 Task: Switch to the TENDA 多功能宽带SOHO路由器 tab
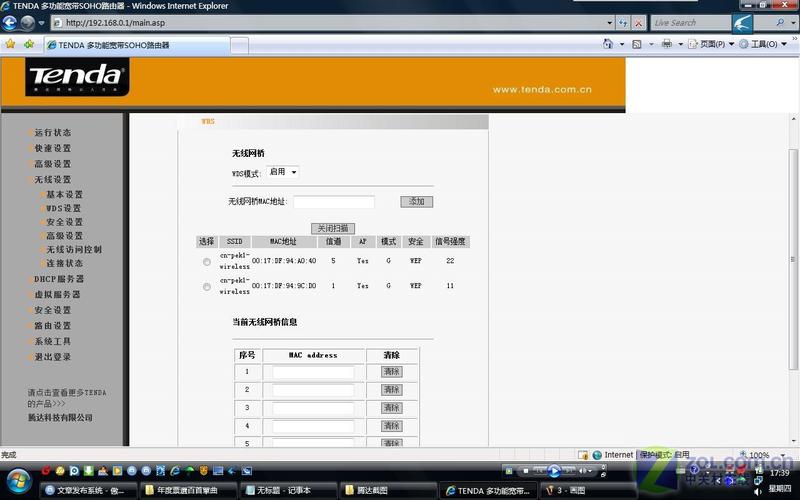137,45
